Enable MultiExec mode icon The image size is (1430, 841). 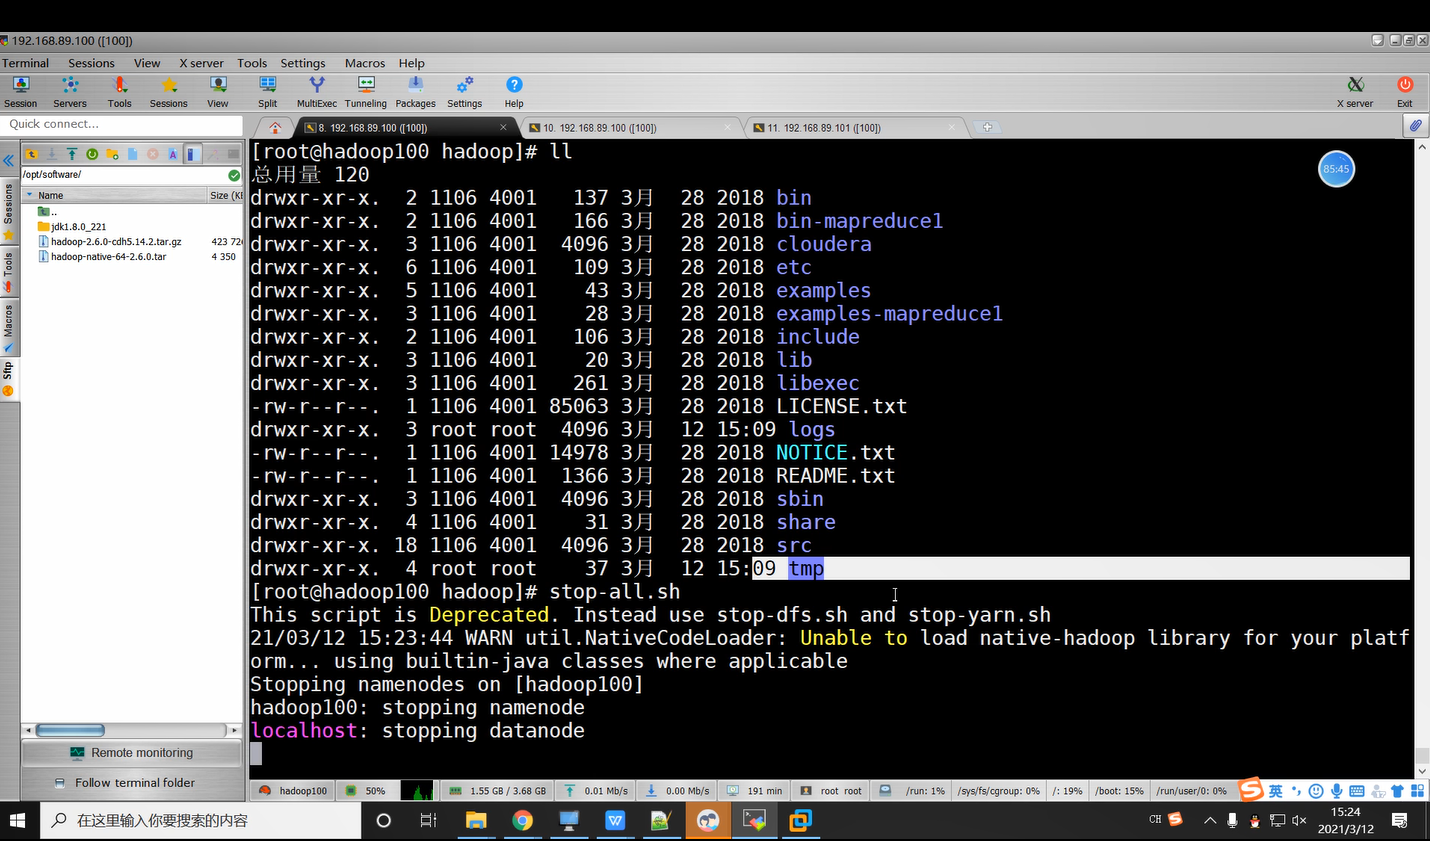pos(316,91)
